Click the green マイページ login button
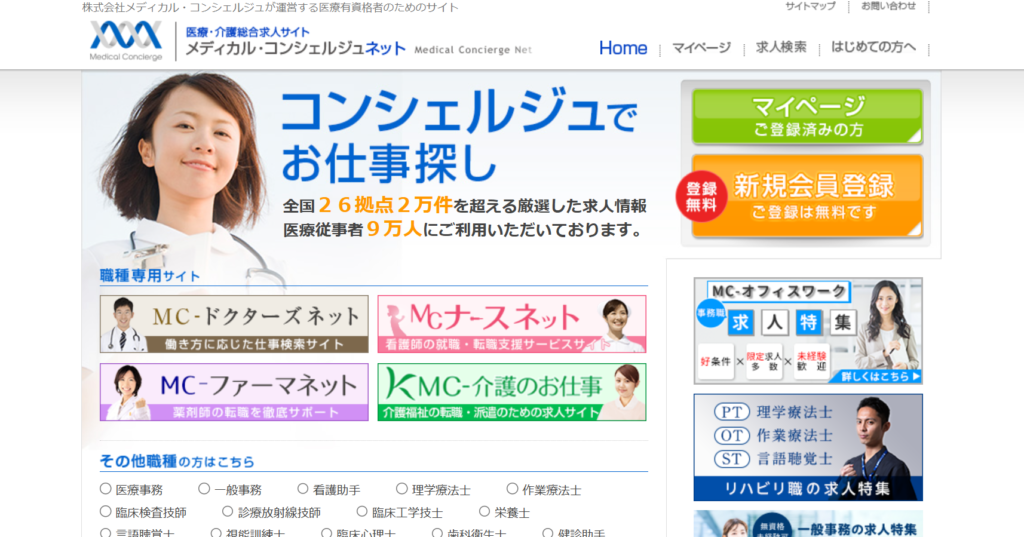The width and height of the screenshot is (1024, 537). [807, 117]
